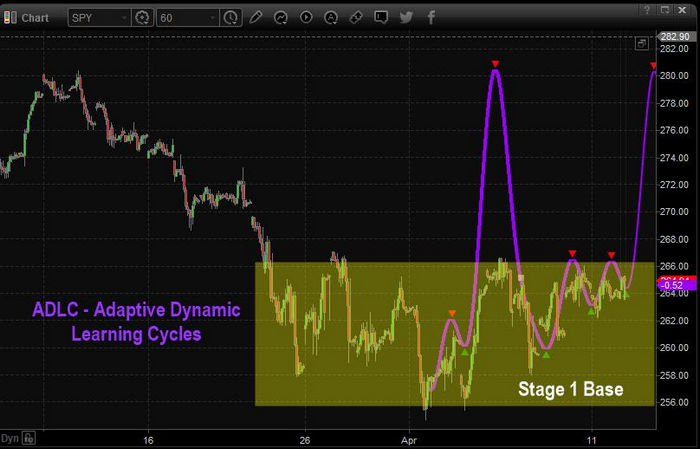
Task: Open the clock time frame menu
Action: click(230, 18)
